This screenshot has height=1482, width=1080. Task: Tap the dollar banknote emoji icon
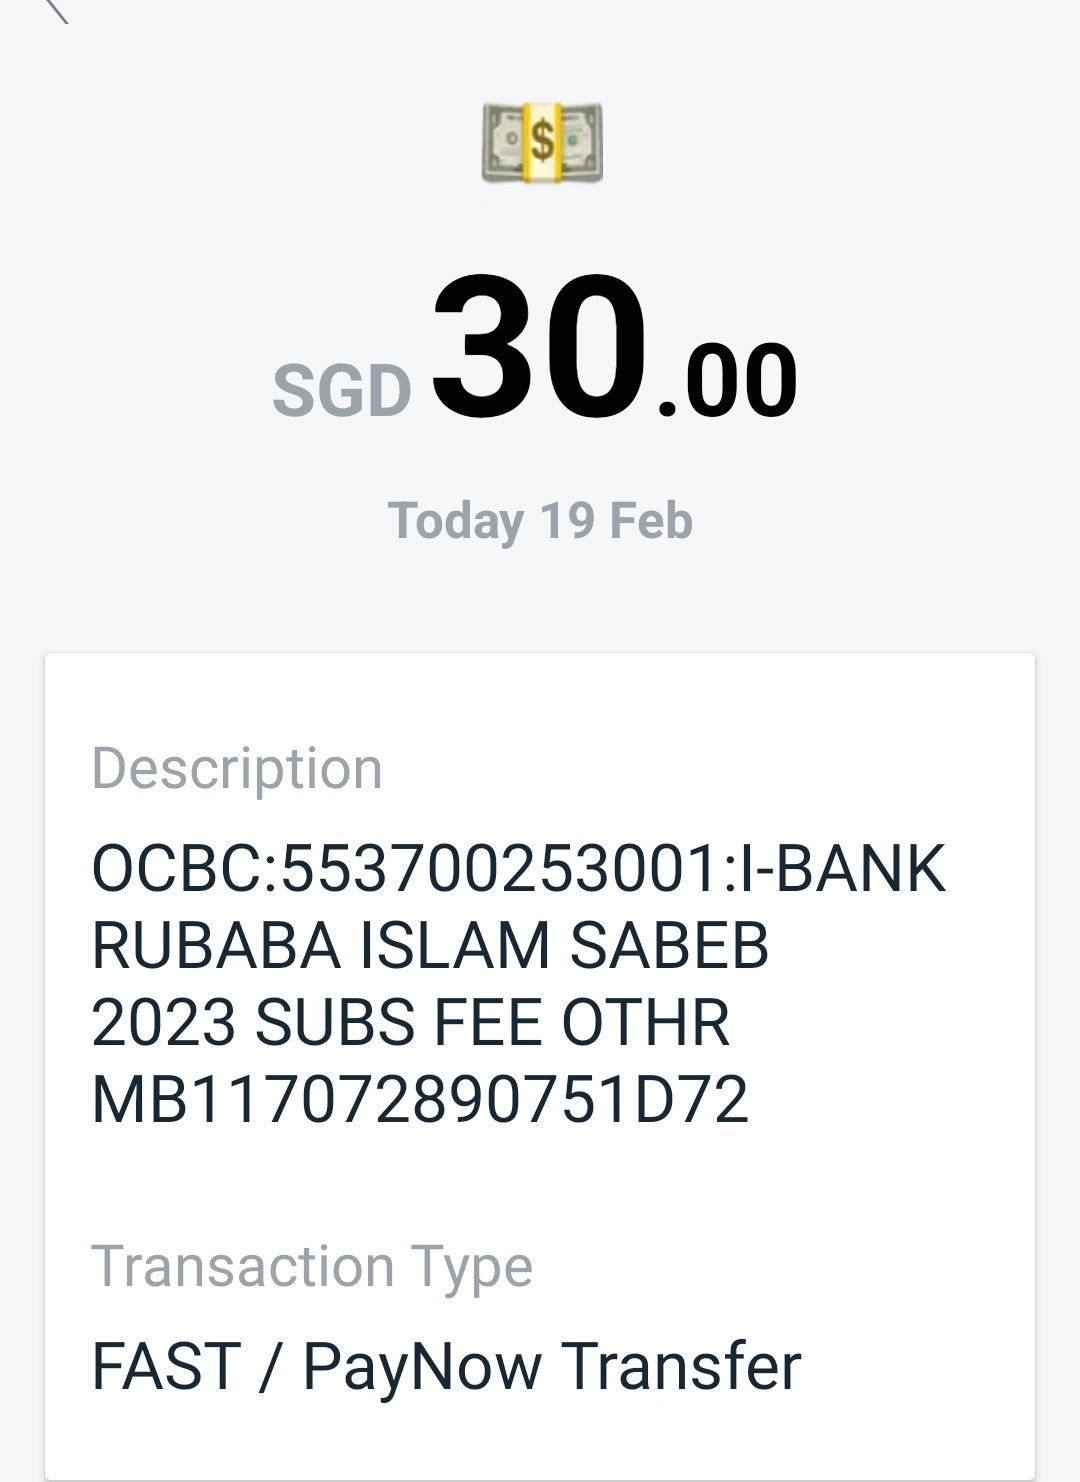(542, 142)
